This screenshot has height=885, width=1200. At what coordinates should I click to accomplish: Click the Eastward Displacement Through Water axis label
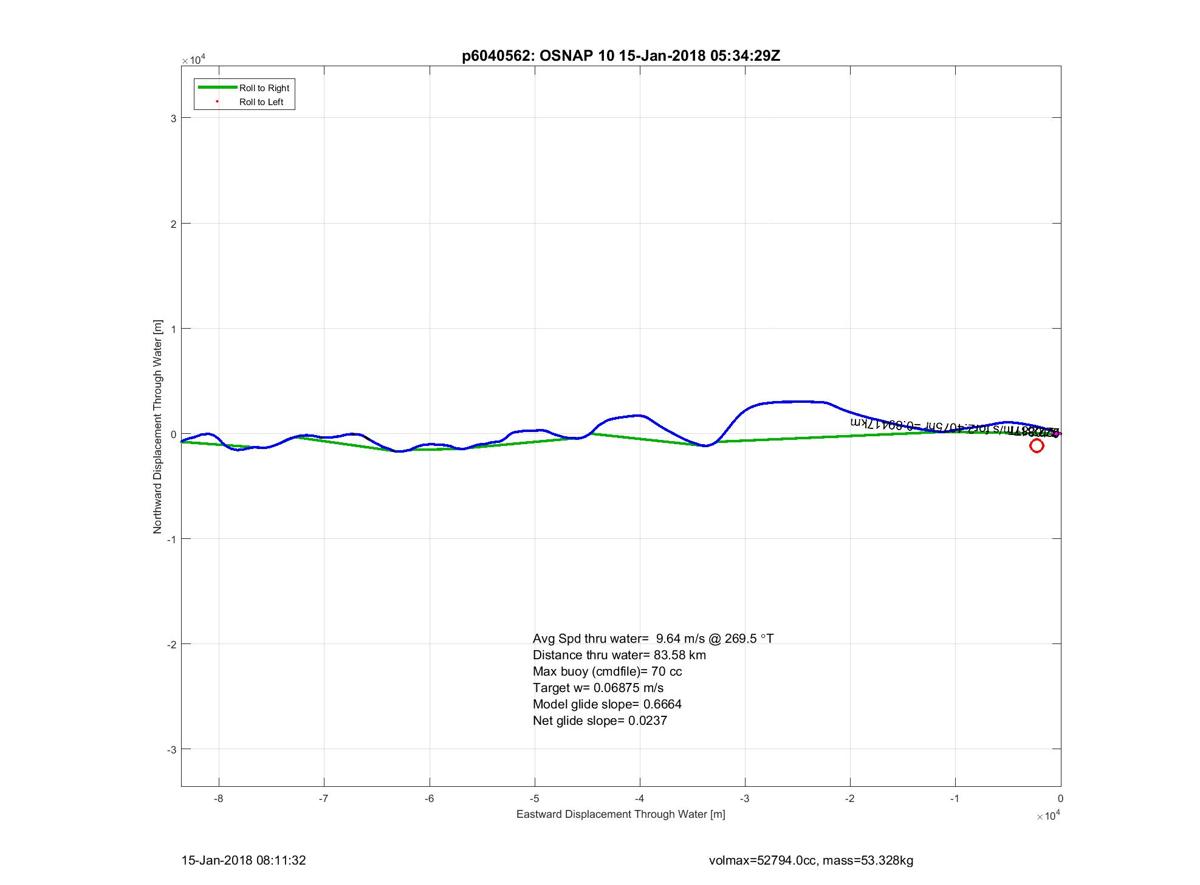pyautogui.click(x=621, y=814)
